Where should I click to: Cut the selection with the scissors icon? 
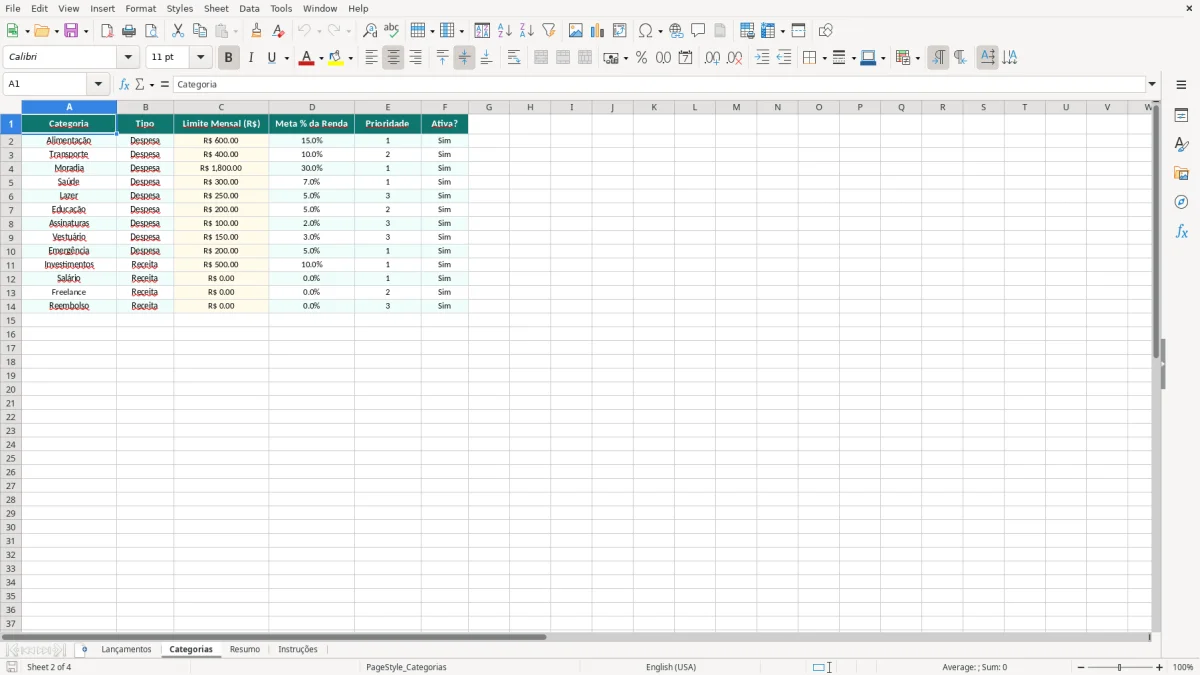tap(178, 31)
